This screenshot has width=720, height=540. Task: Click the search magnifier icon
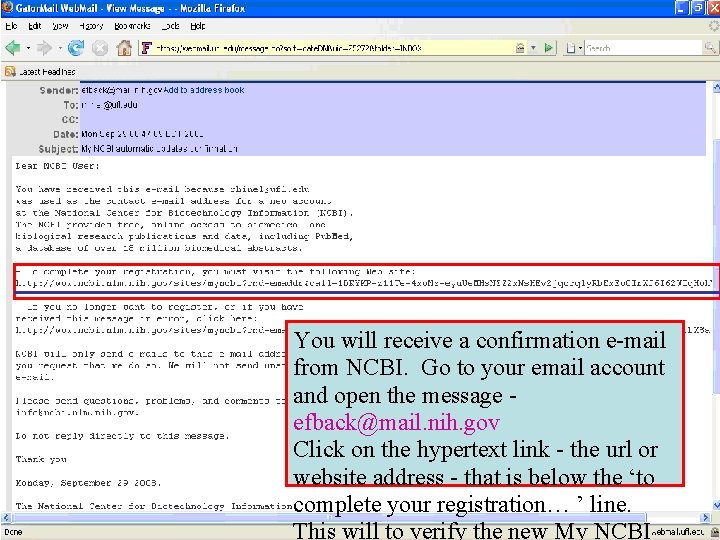click(710, 48)
